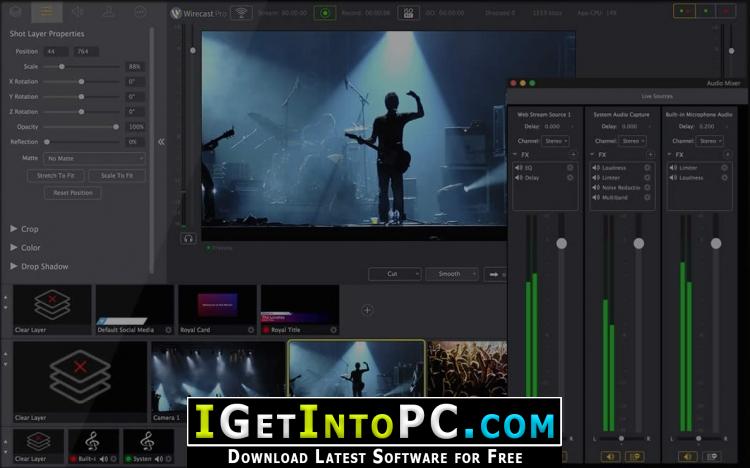Toggle Loudness effect on System Audio Capture
The image size is (750, 468).
click(647, 168)
